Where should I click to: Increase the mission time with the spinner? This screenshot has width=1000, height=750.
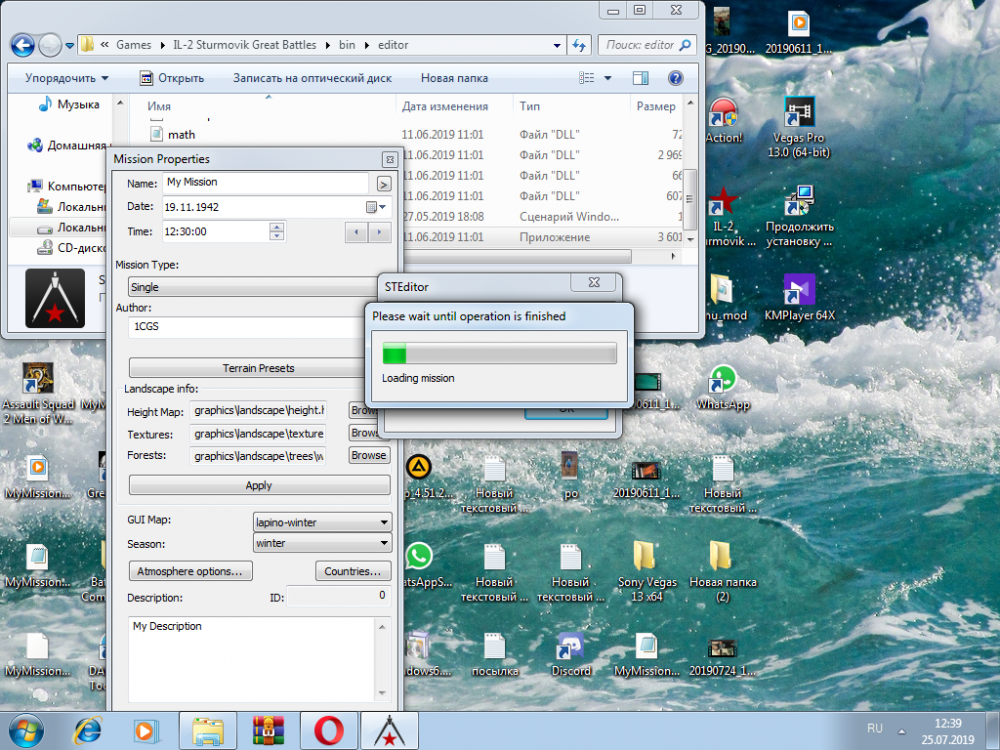pyautogui.click(x=277, y=226)
